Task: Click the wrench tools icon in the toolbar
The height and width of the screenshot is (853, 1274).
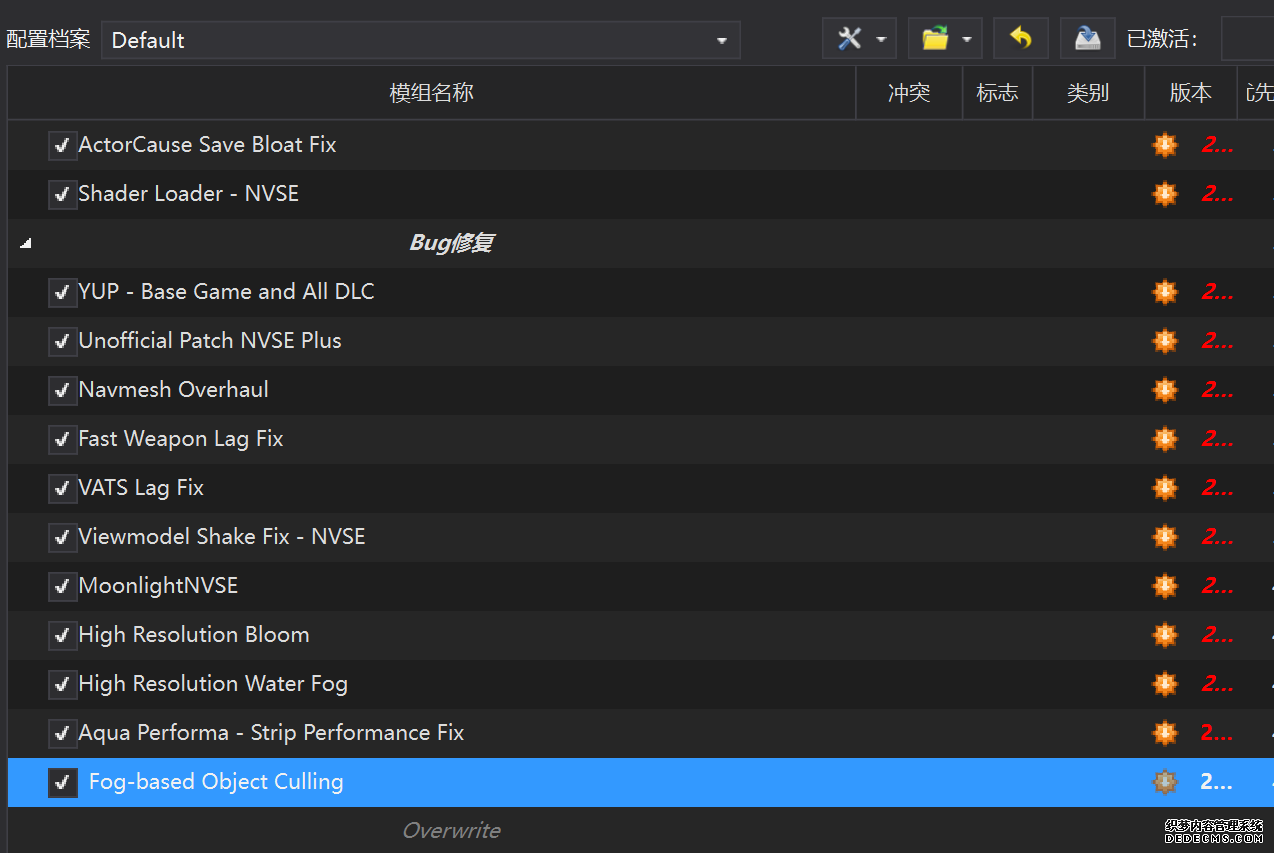Action: 849,39
